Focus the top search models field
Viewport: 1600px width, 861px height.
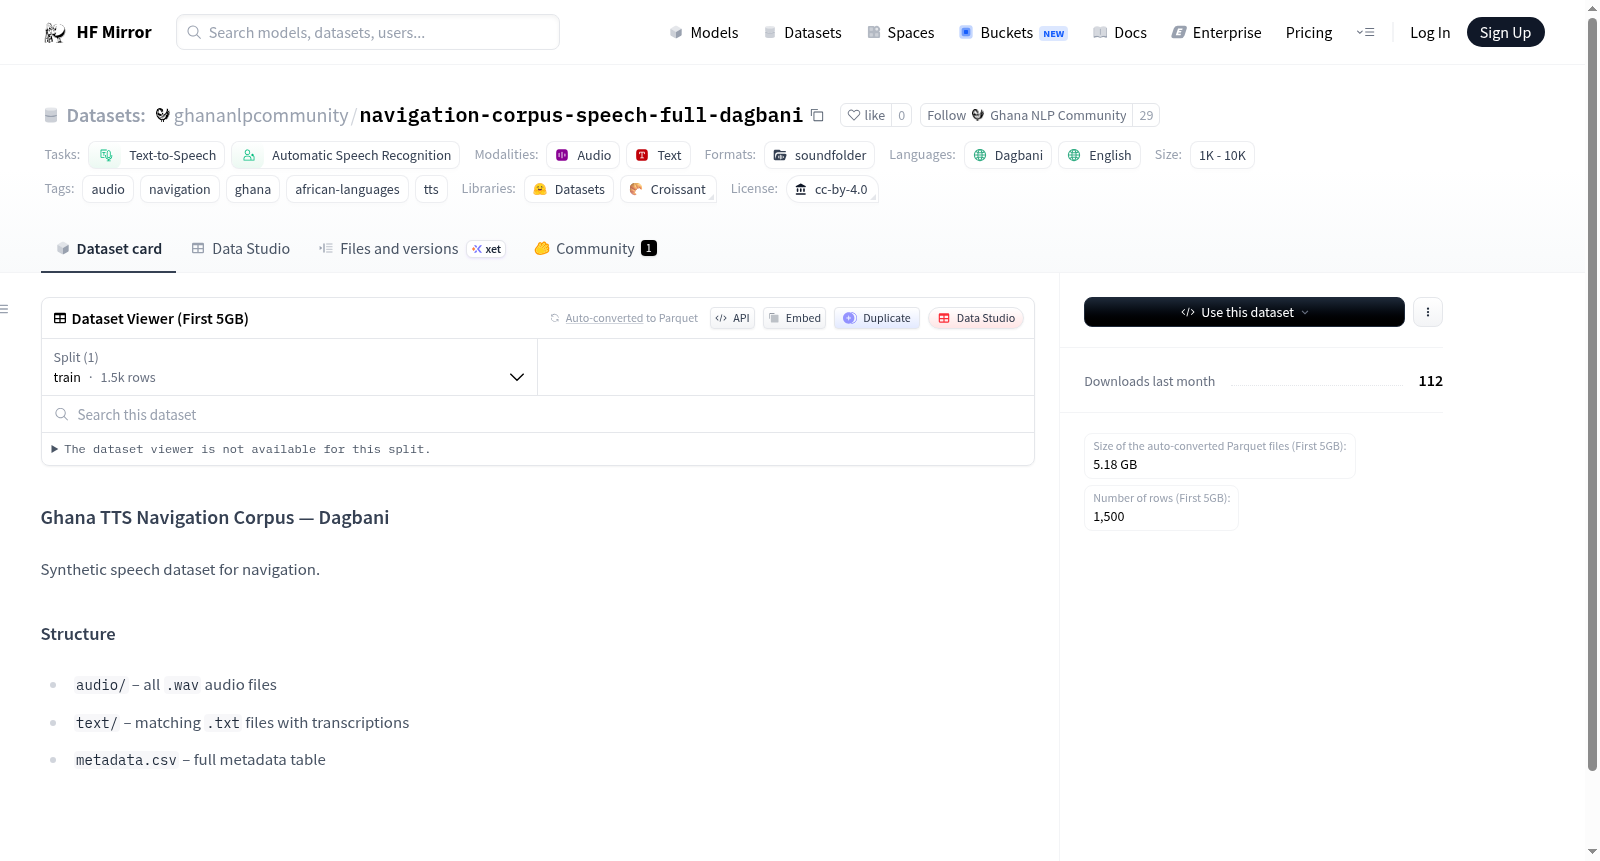tap(368, 32)
